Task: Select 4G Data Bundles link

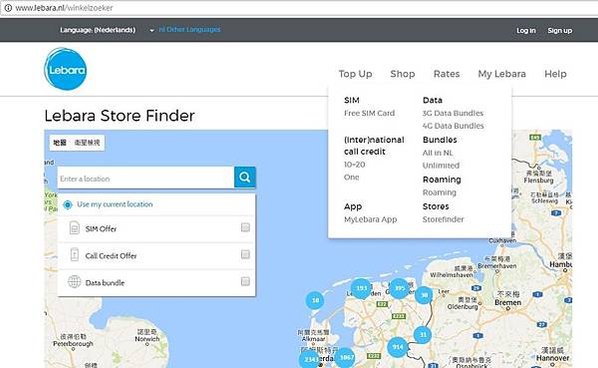Action: point(453,126)
